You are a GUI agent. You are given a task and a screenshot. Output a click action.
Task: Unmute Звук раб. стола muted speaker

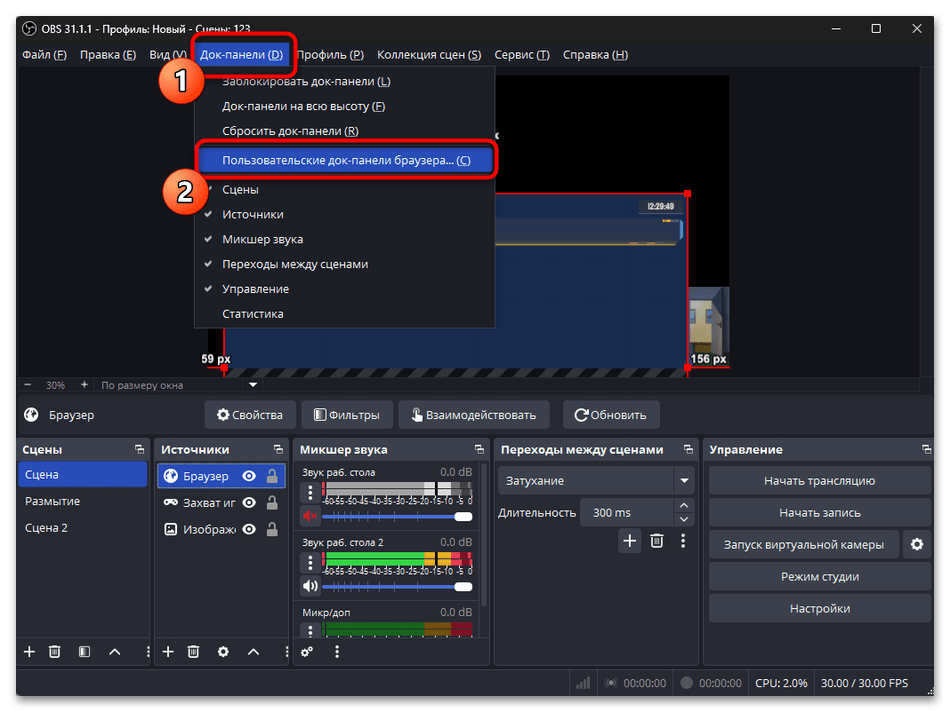click(310, 516)
